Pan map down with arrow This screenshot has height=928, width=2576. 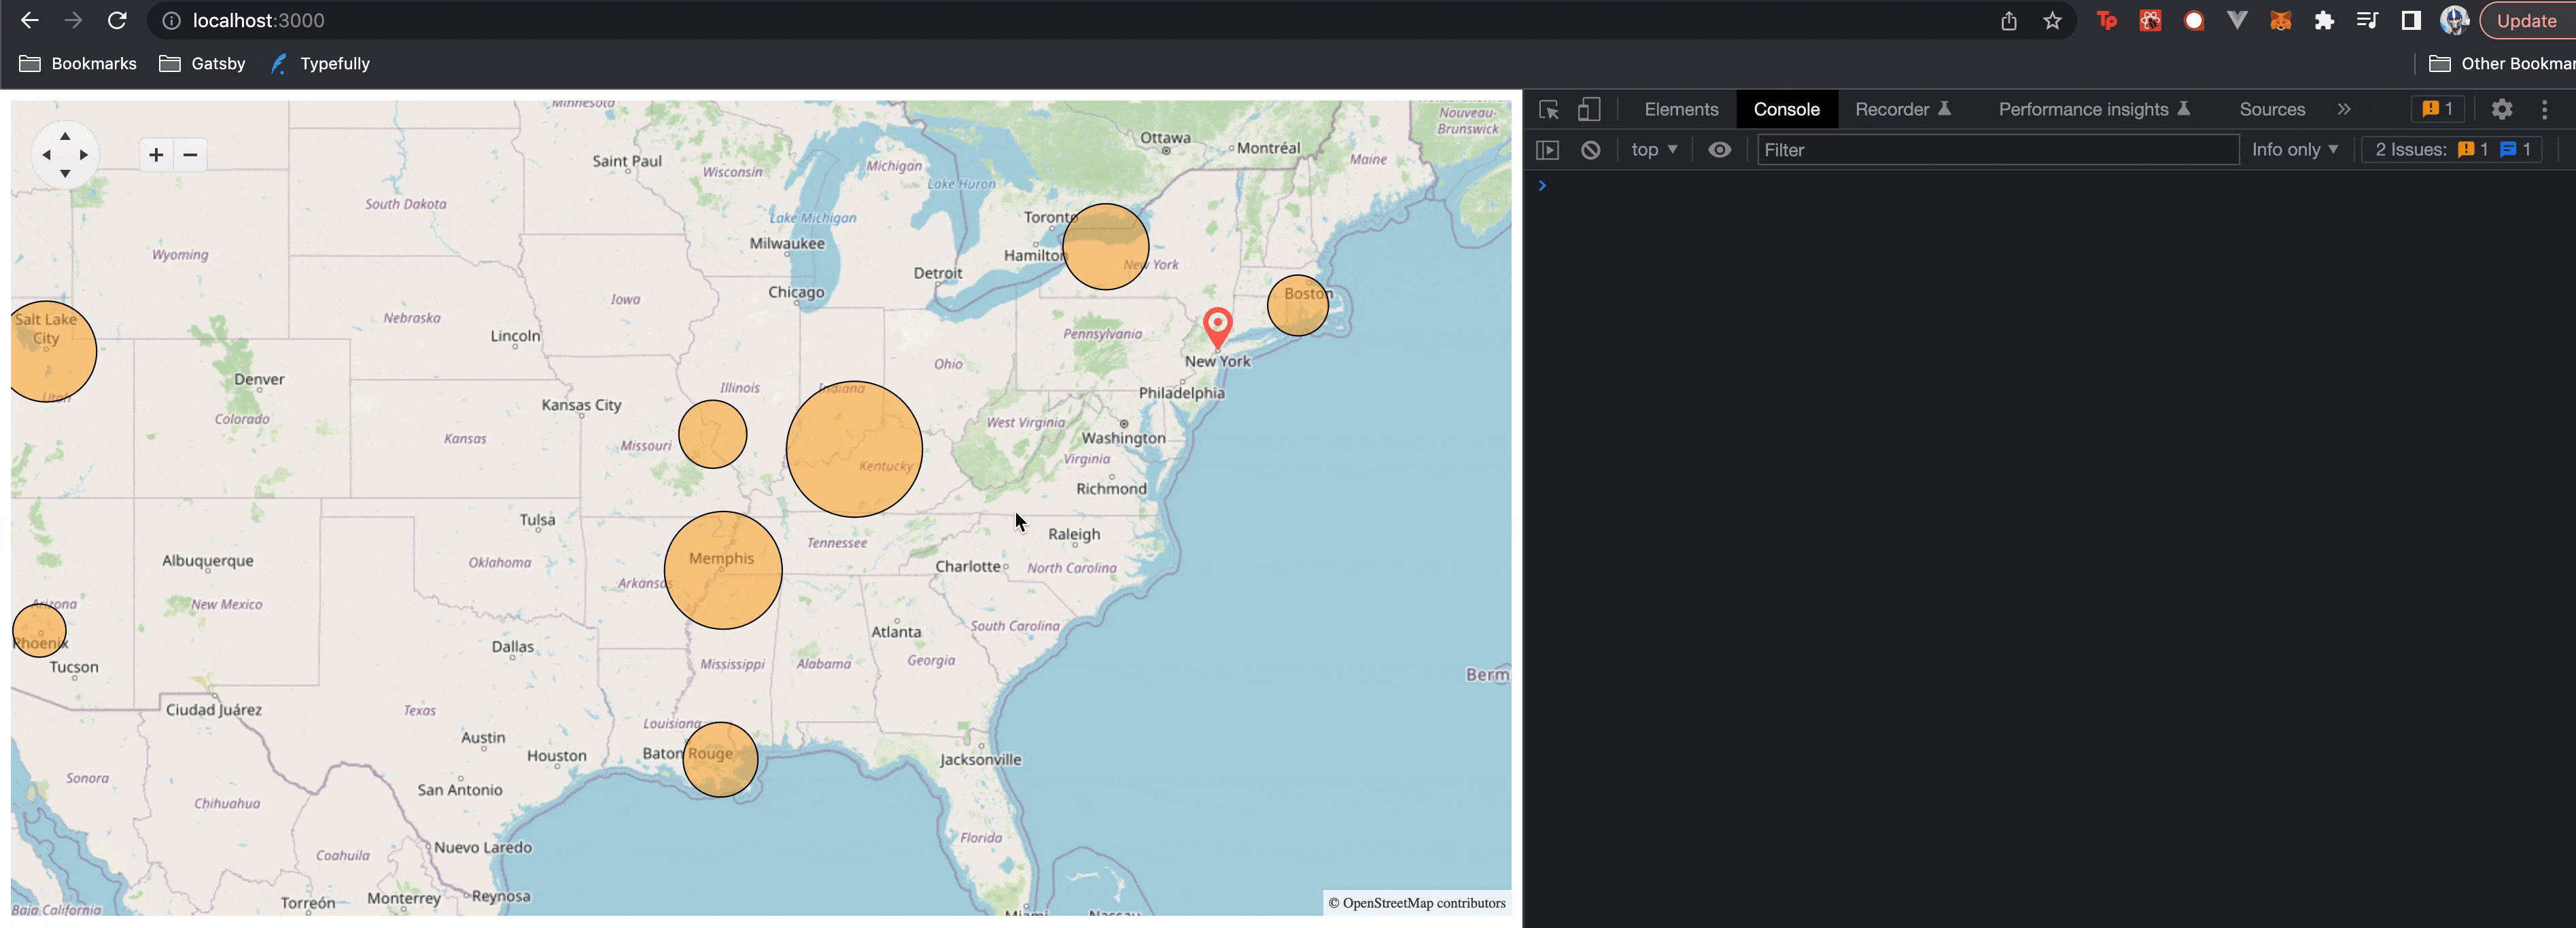click(65, 173)
